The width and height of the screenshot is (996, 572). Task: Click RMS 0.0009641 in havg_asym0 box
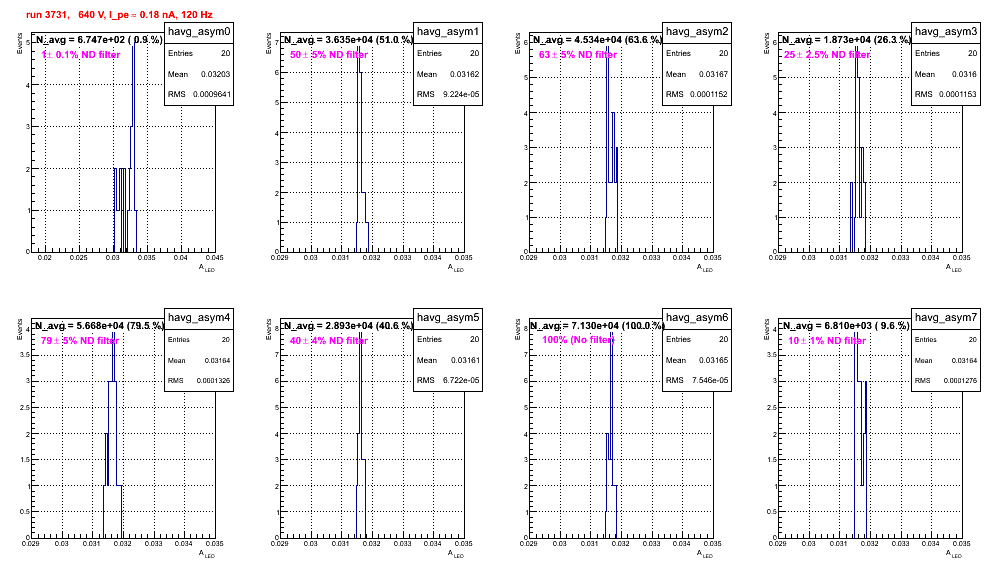pos(199,94)
